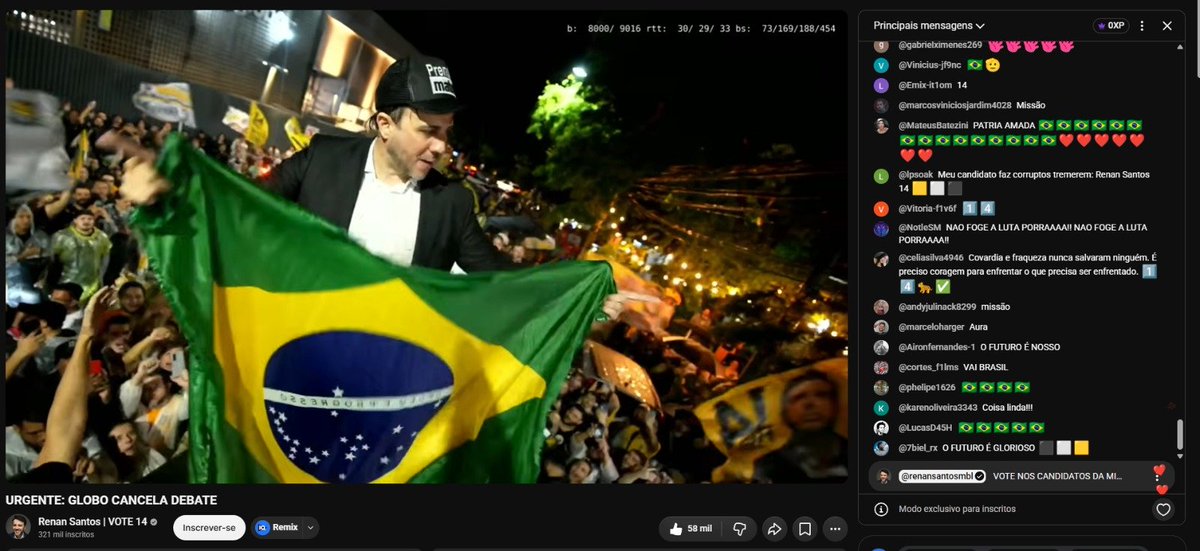Click message PATRIA AMADA
This screenshot has height=551, width=1200.
(1004, 125)
